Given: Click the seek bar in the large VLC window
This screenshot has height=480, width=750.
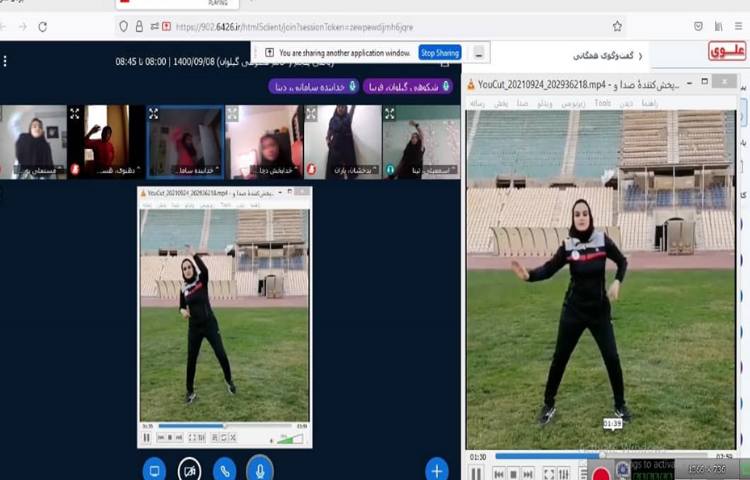Looking at the screenshot, I should pyautogui.click(x=601, y=456).
